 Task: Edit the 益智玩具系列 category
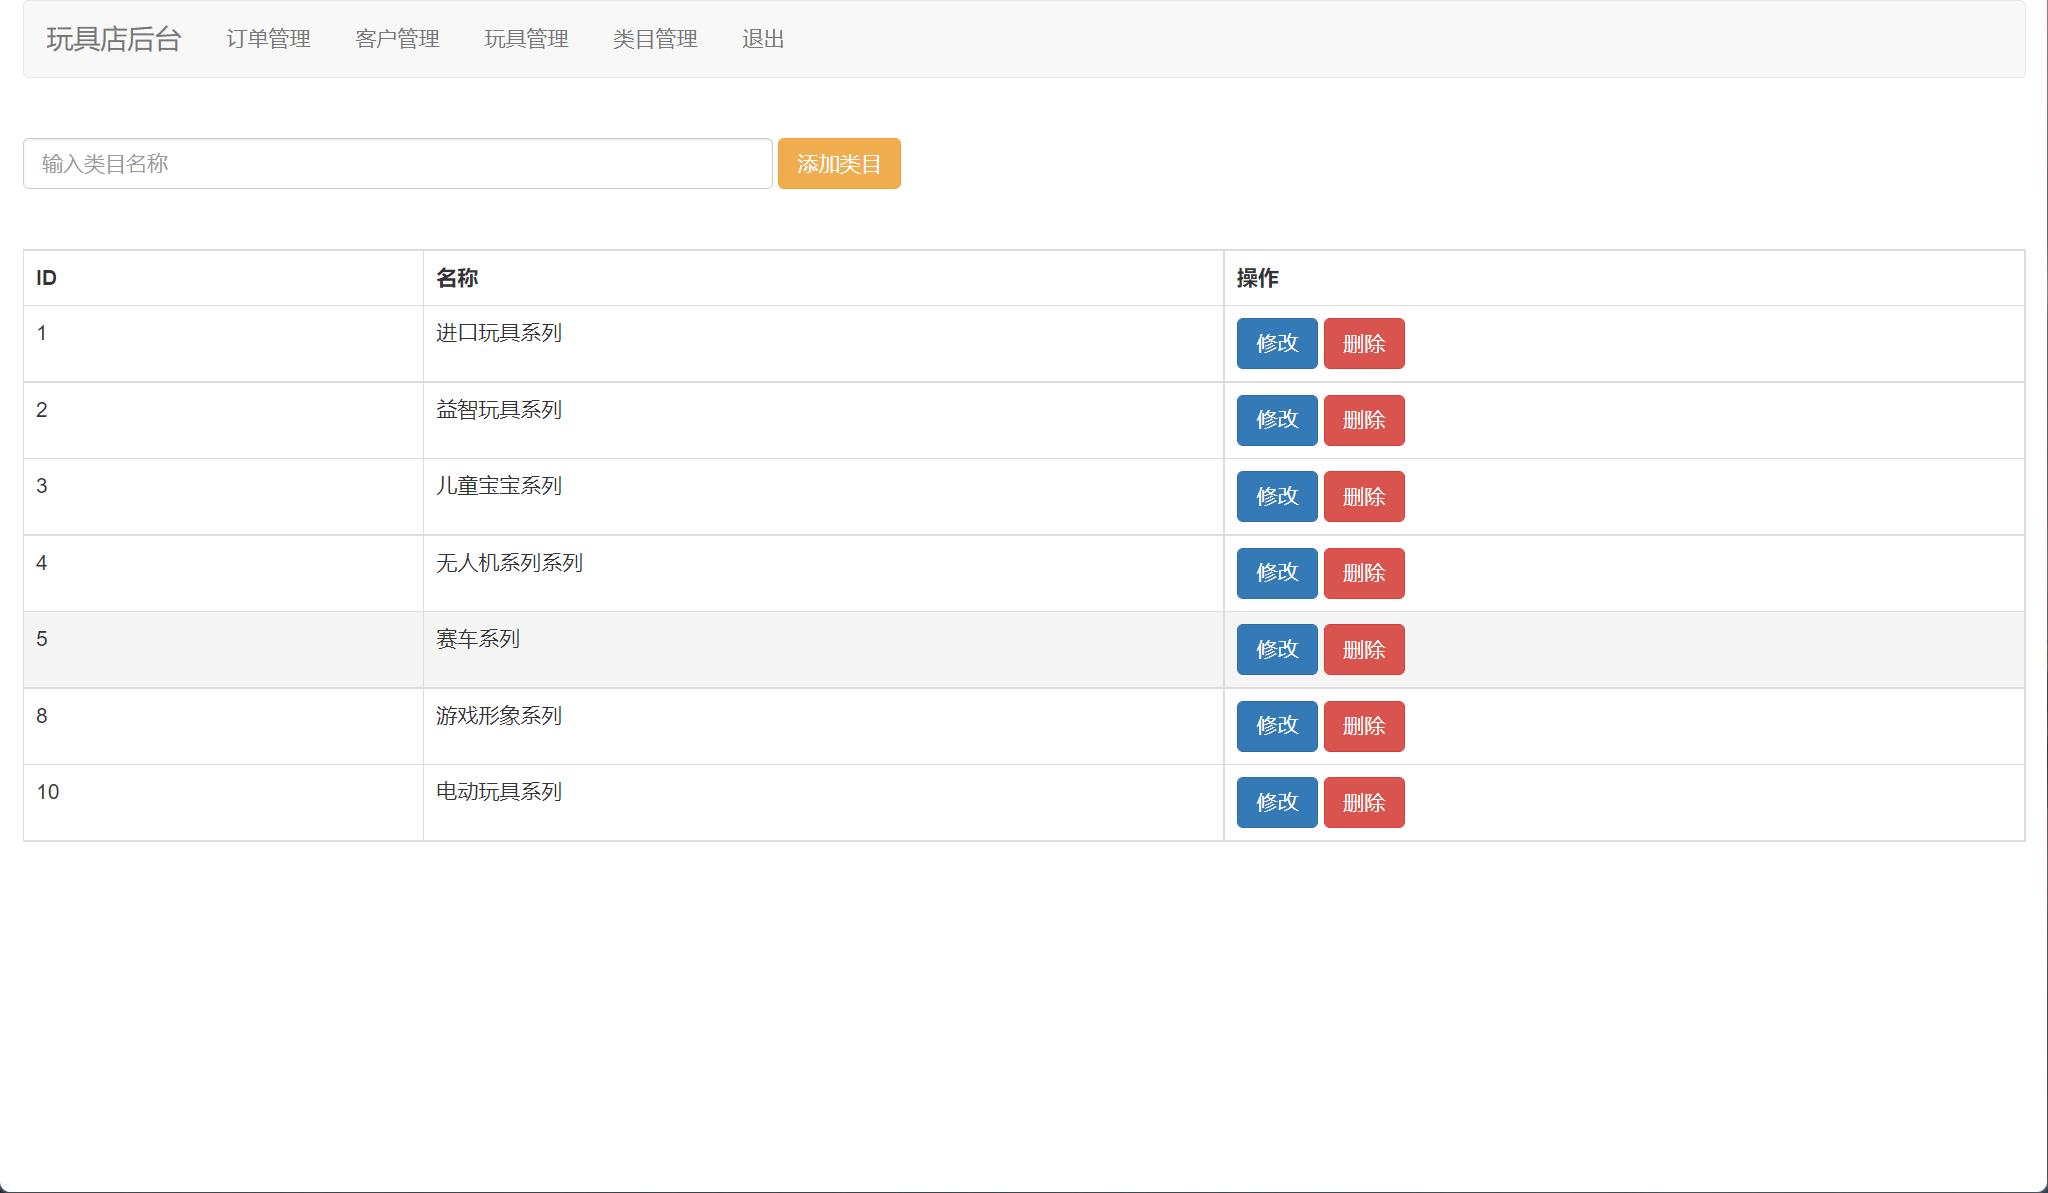[1276, 420]
